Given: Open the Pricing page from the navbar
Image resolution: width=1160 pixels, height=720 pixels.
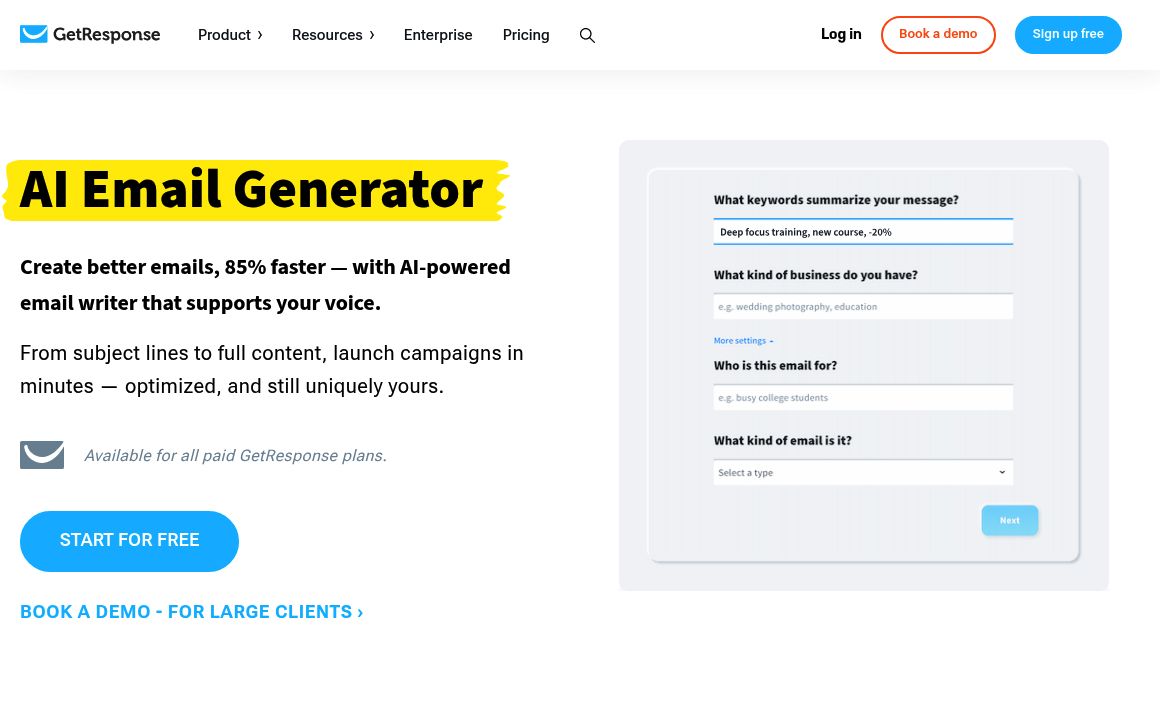Looking at the screenshot, I should 526,35.
